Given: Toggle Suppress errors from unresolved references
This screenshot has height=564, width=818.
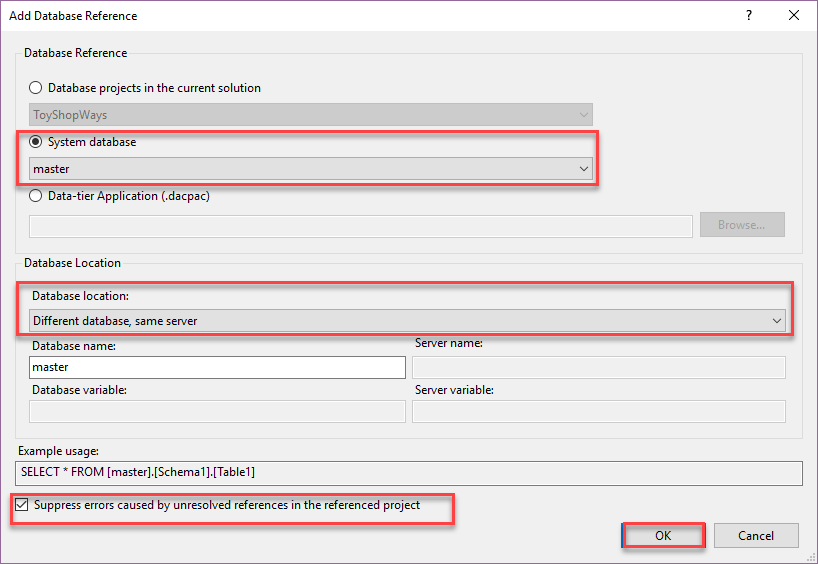Looking at the screenshot, I should tap(22, 506).
